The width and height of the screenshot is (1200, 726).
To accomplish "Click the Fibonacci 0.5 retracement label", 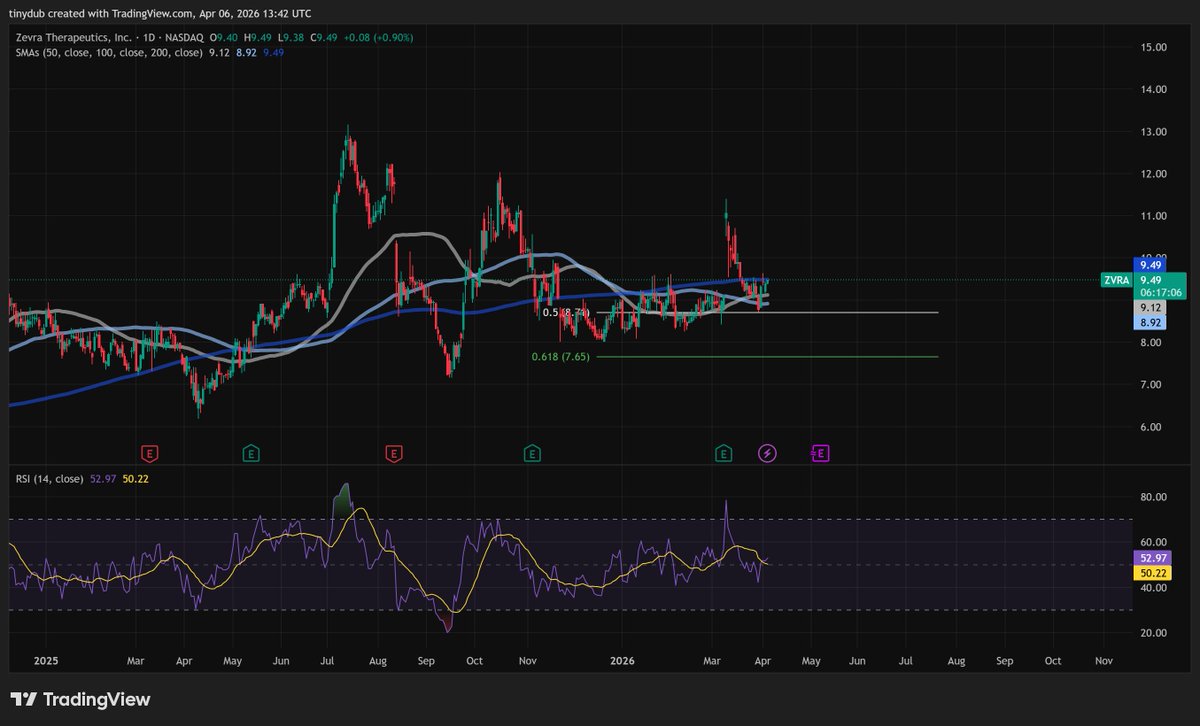I will click(x=565, y=313).
